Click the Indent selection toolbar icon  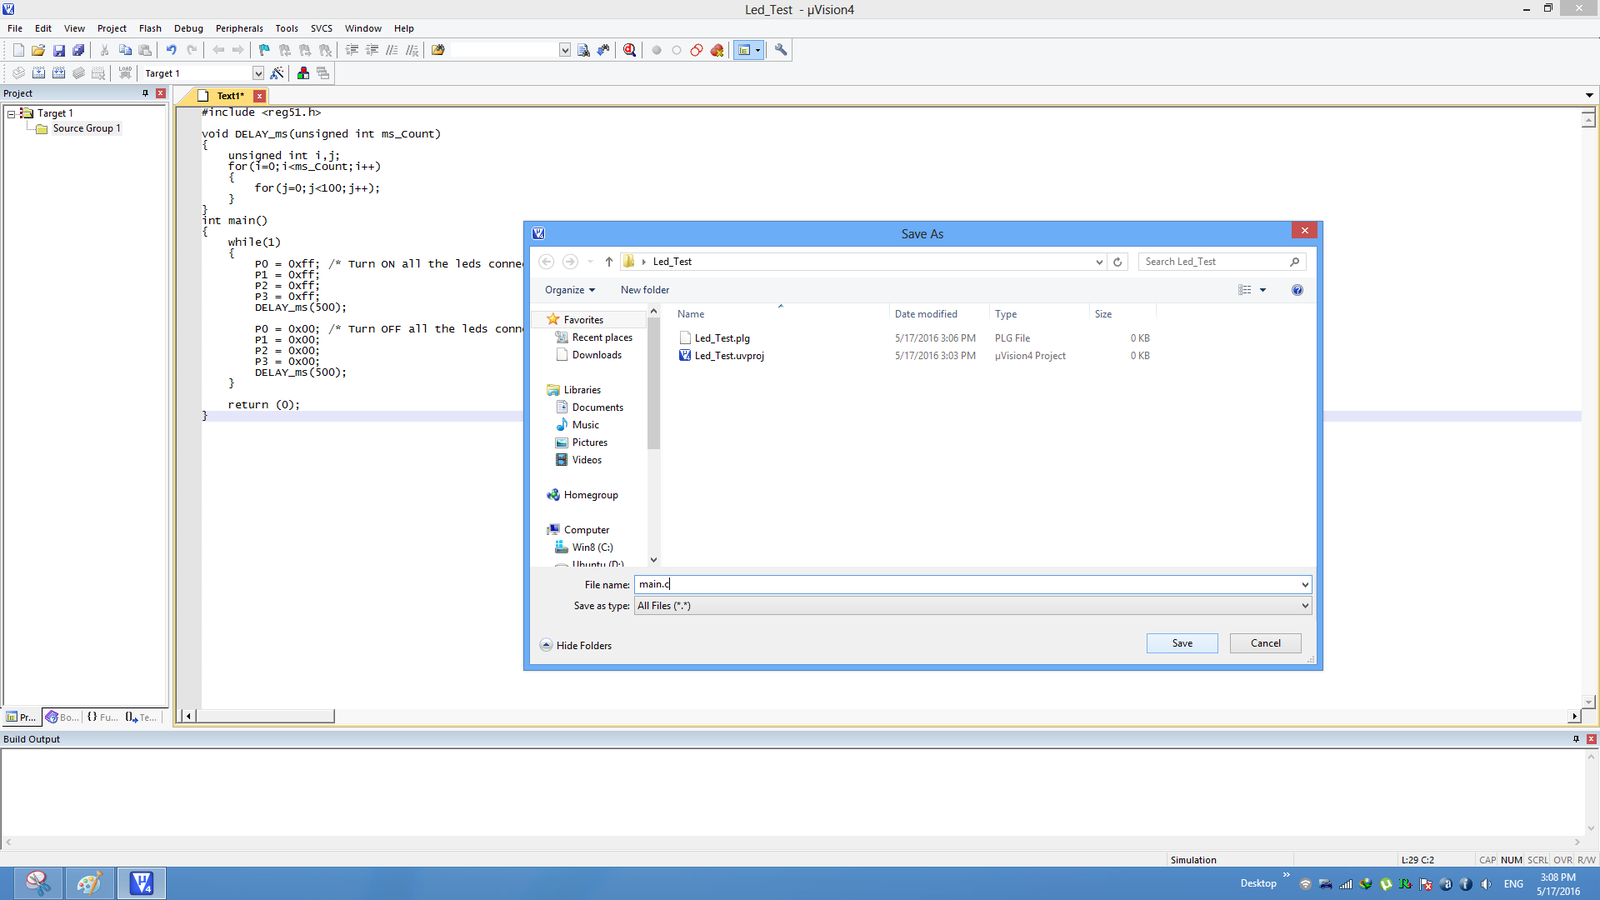352,50
